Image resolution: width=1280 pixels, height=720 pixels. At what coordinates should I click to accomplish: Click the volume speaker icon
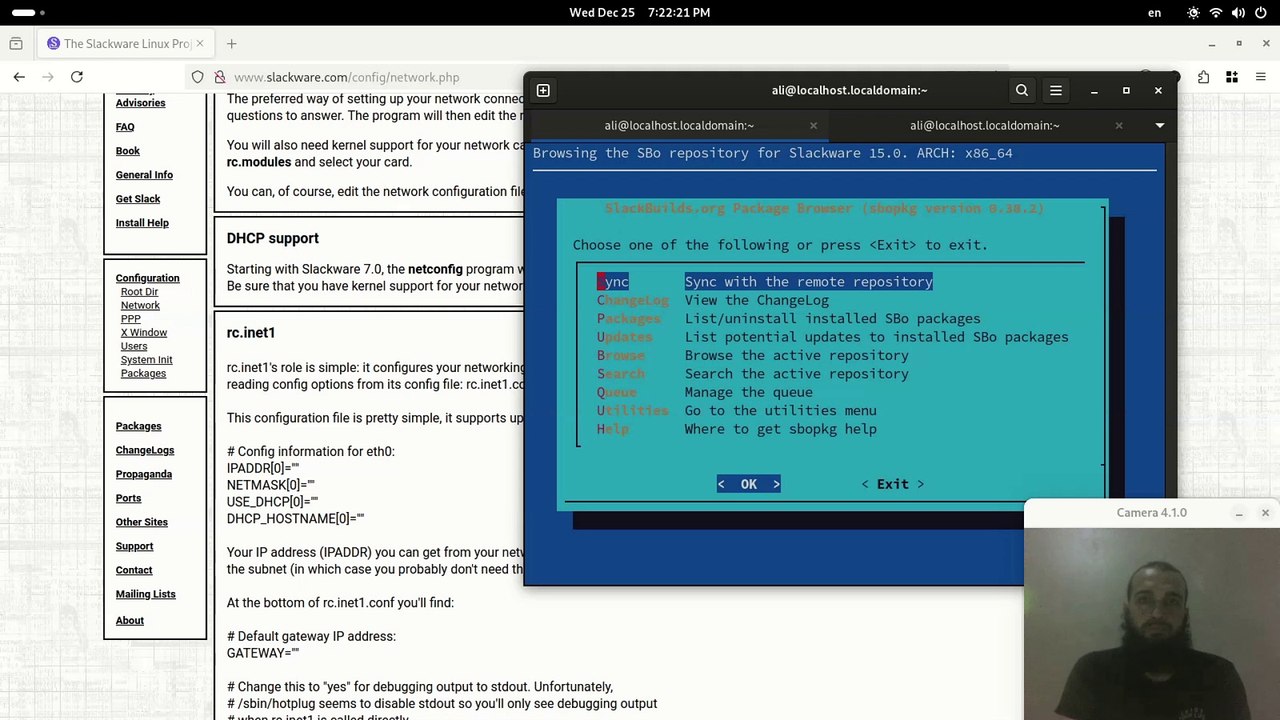pyautogui.click(x=1238, y=13)
